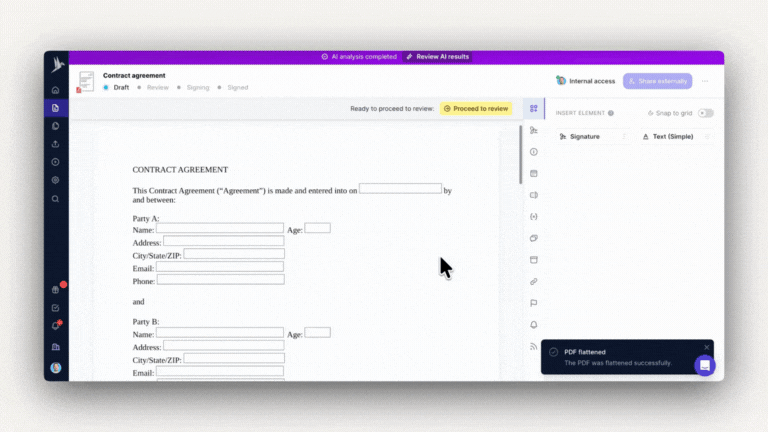Screen dimensions: 768x432
Task: Open Home from the left sidebar
Action: coord(56,90)
